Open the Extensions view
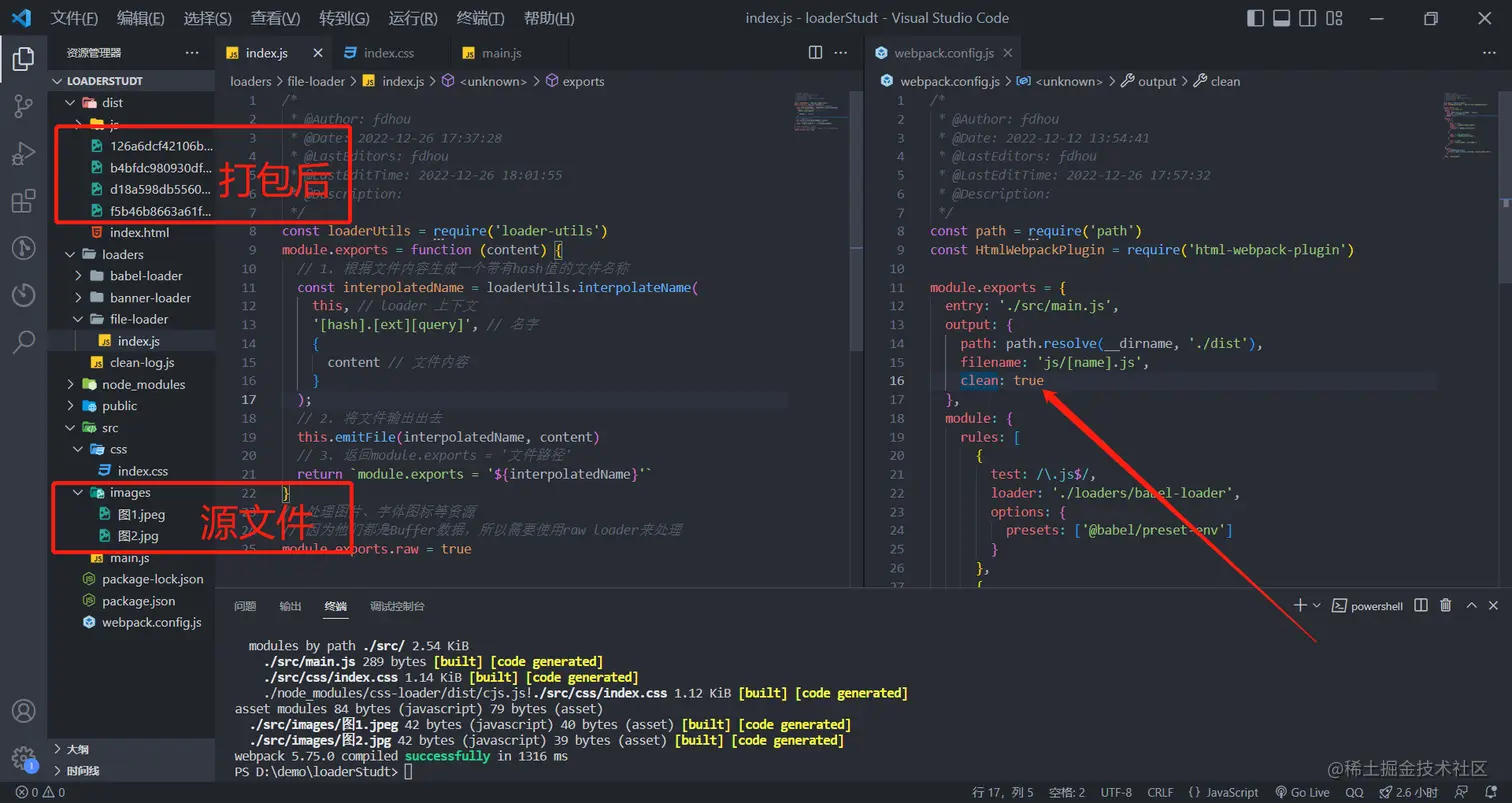This screenshot has height=803, width=1512. click(23, 201)
